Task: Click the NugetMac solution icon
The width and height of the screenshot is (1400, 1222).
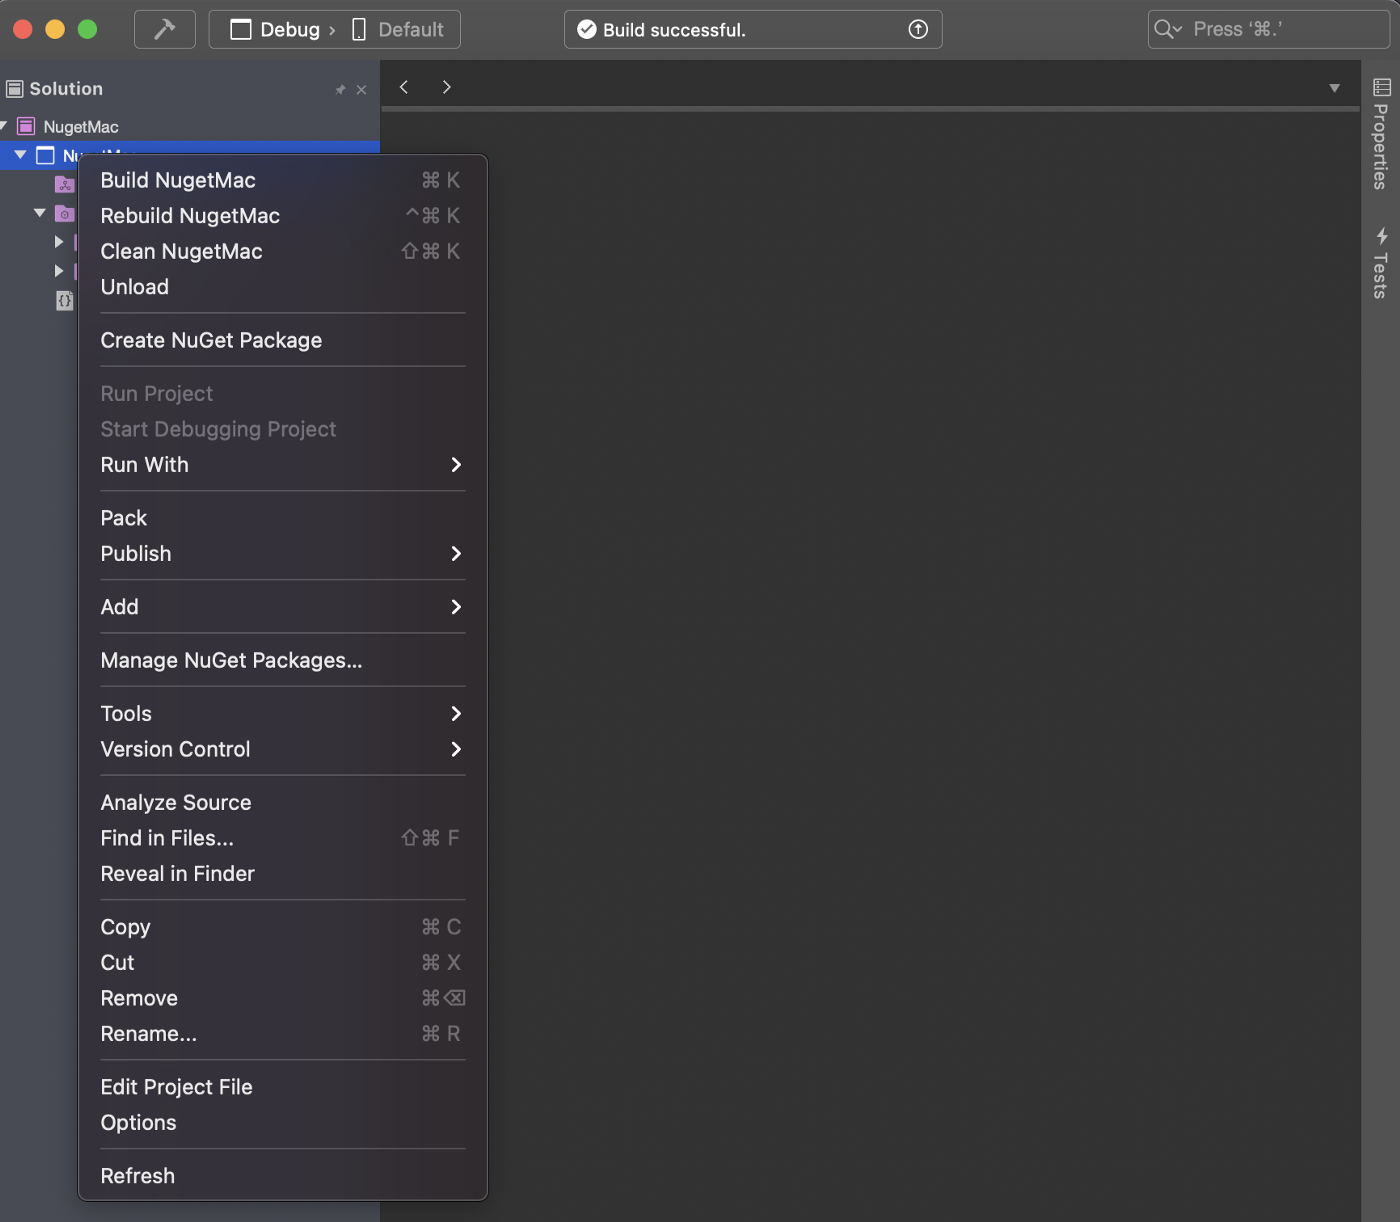Action: (x=27, y=126)
